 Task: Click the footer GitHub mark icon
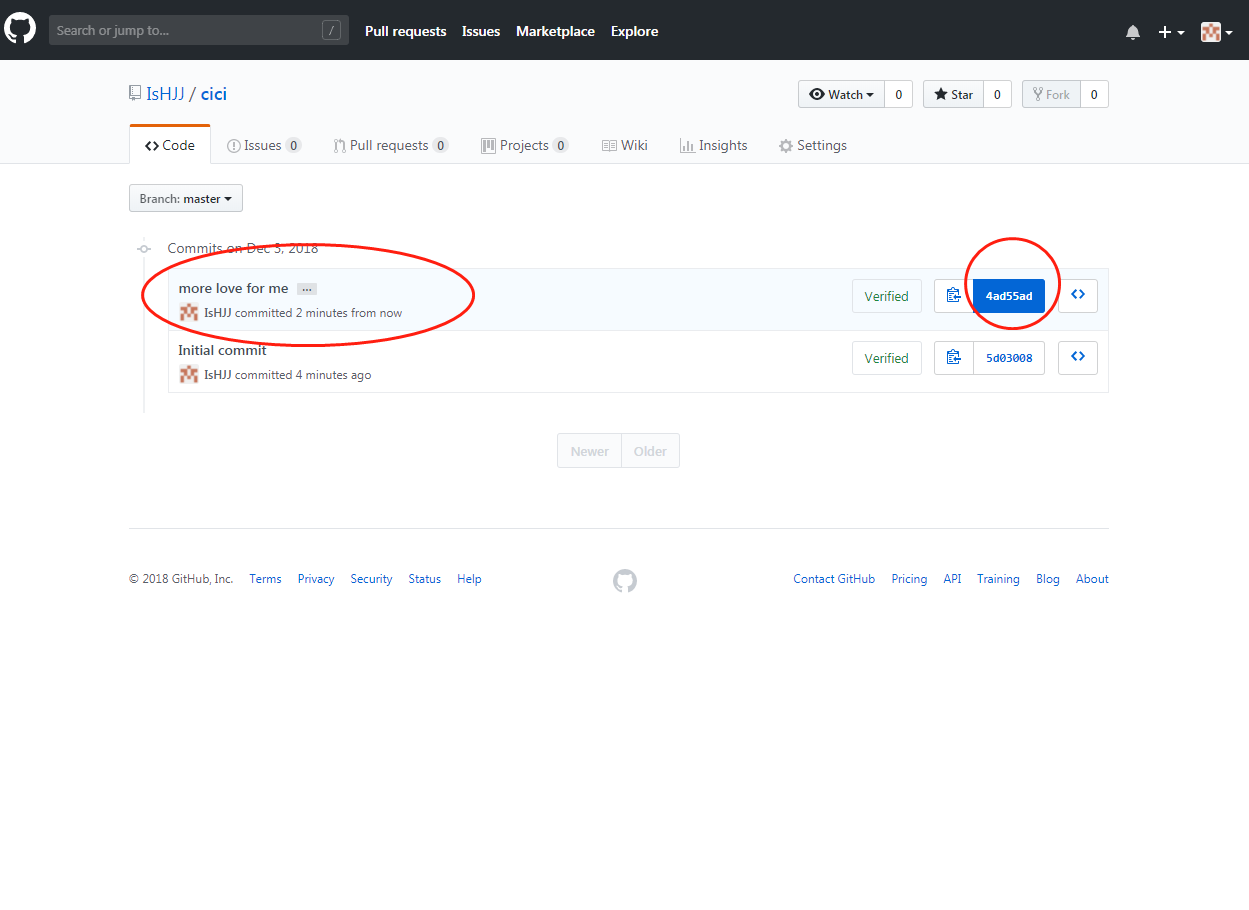click(x=625, y=581)
